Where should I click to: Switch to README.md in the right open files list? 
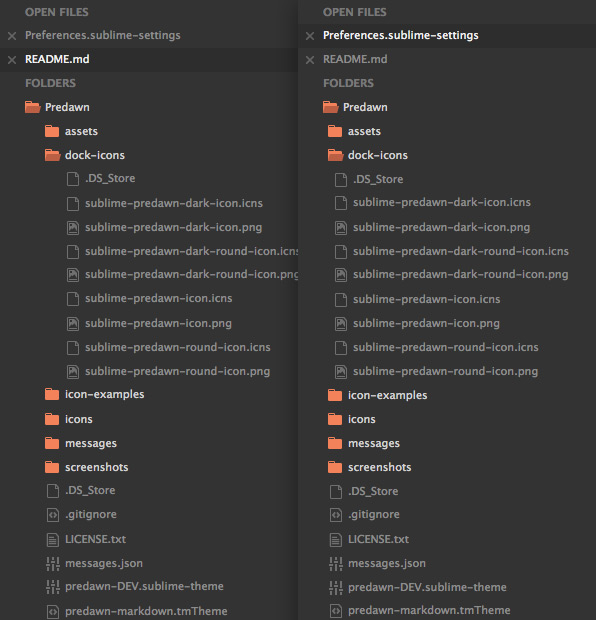(355, 59)
